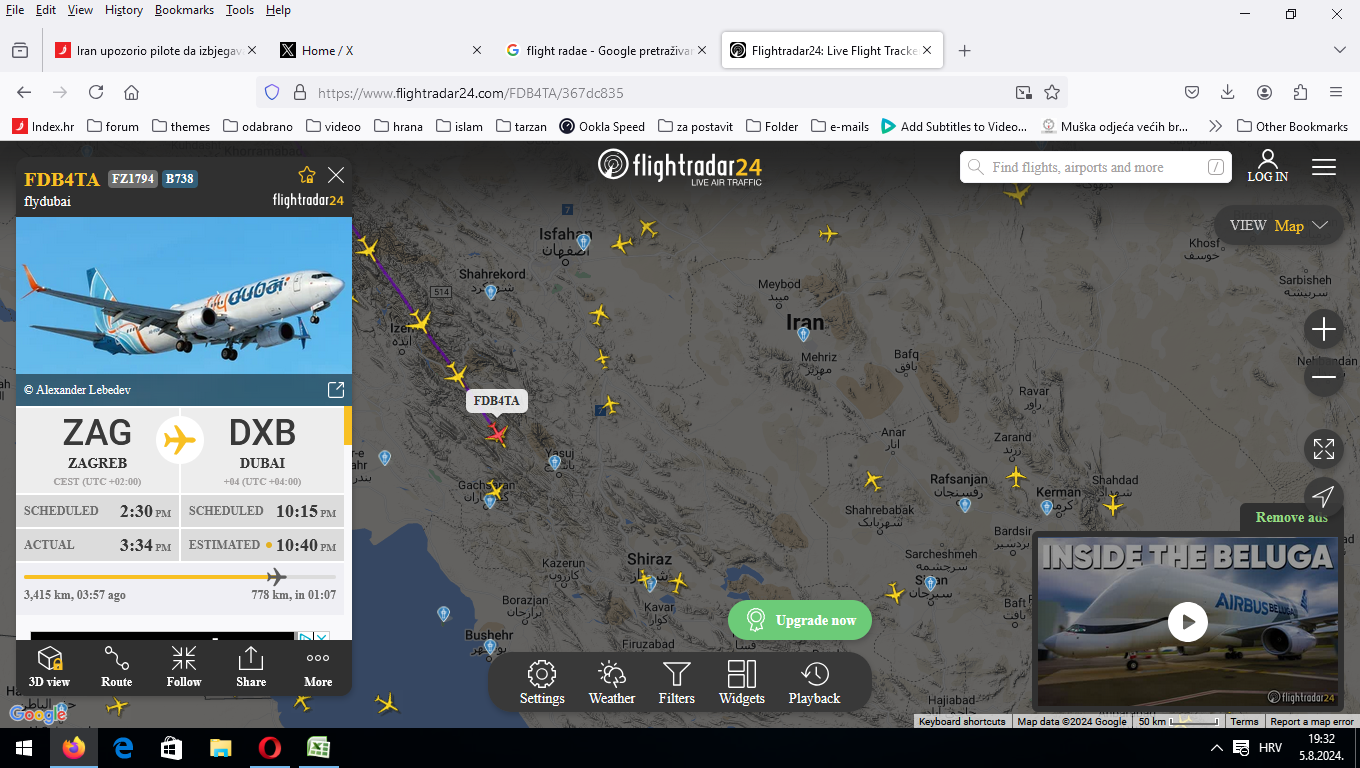Go to browser home page
This screenshot has height=768, width=1360.
click(x=131, y=92)
